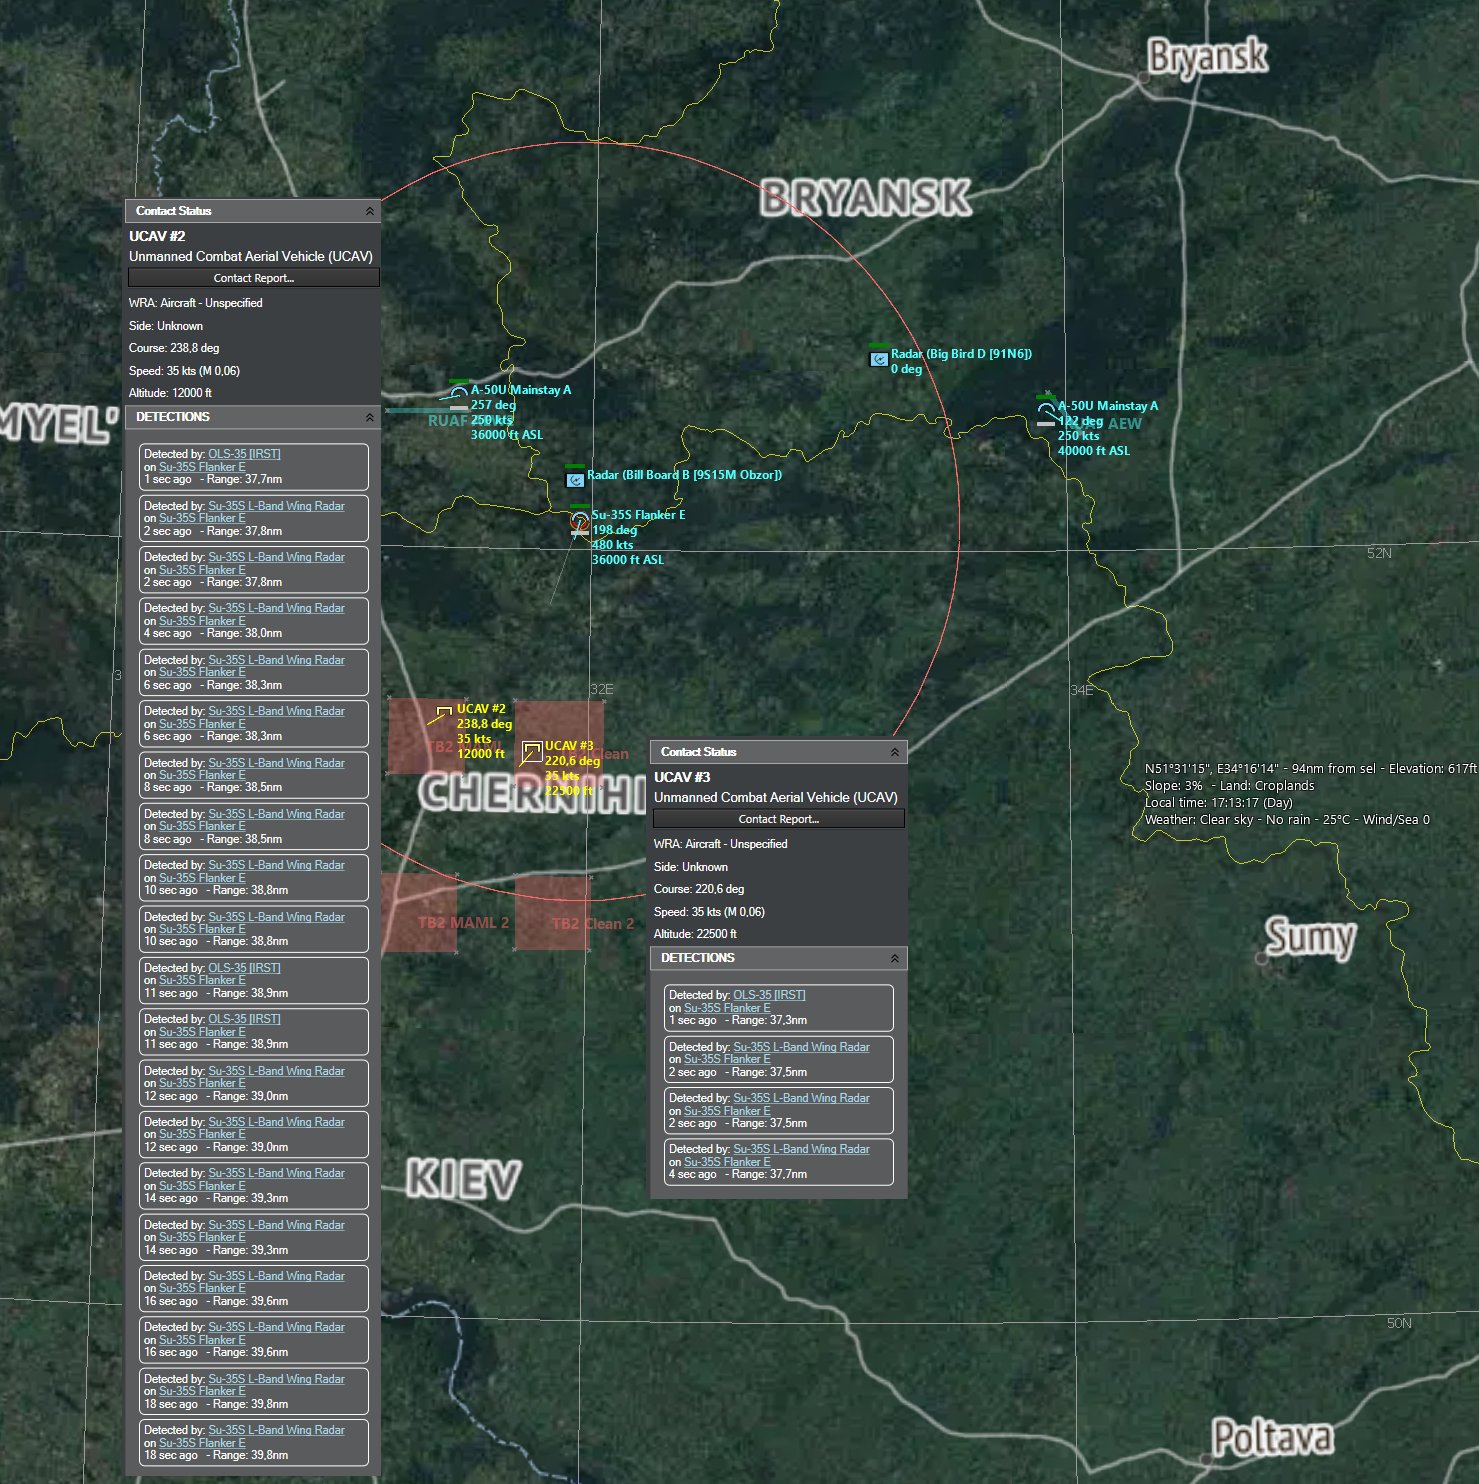This screenshot has width=1479, height=1484.
Task: Open L-Band Wing Radar link in 38,0nm row
Action: click(276, 608)
